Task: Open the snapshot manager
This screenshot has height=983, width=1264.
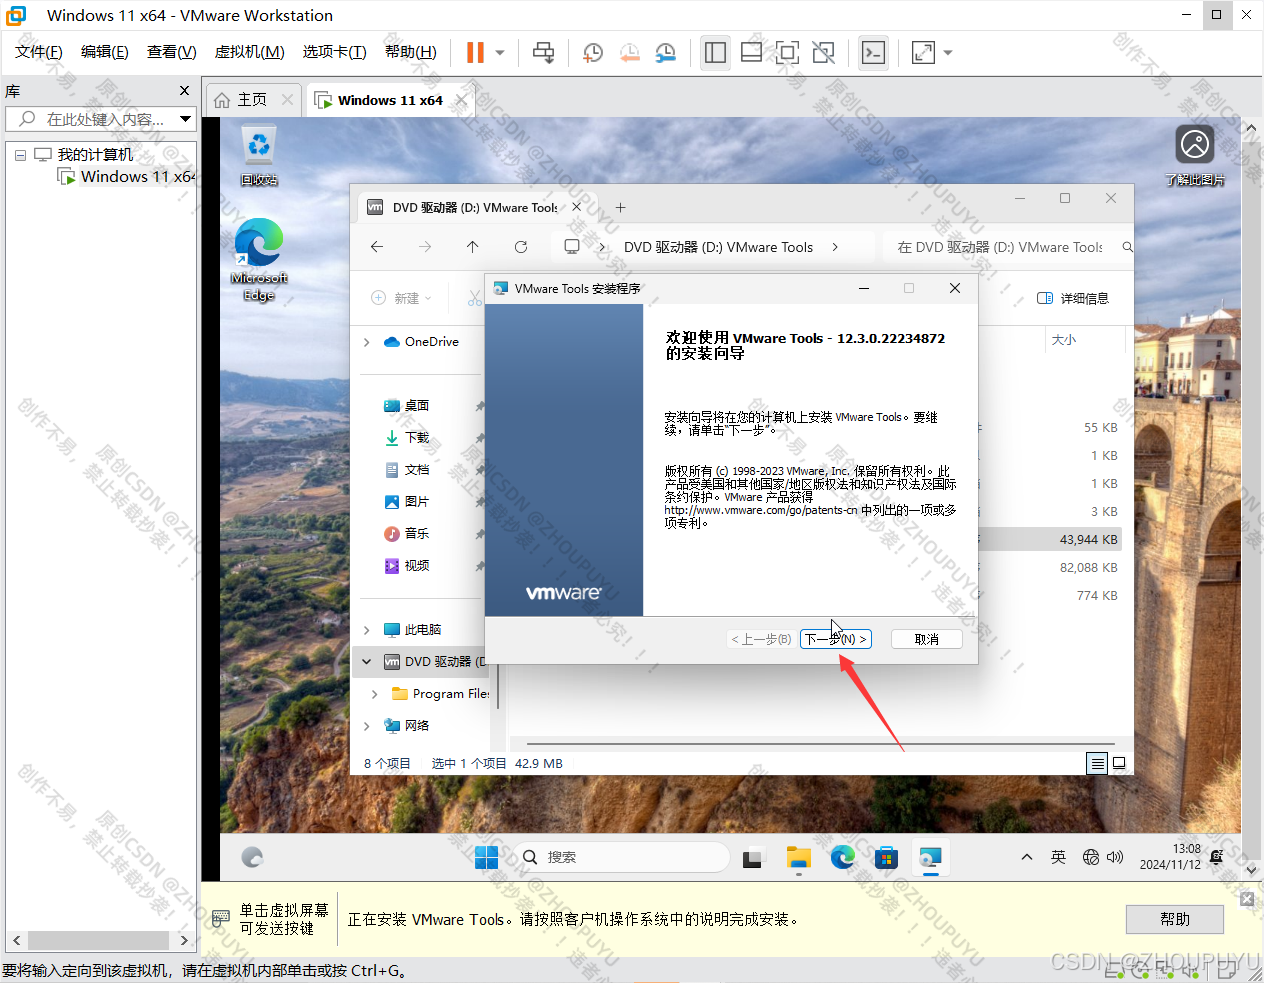Action: (x=666, y=52)
